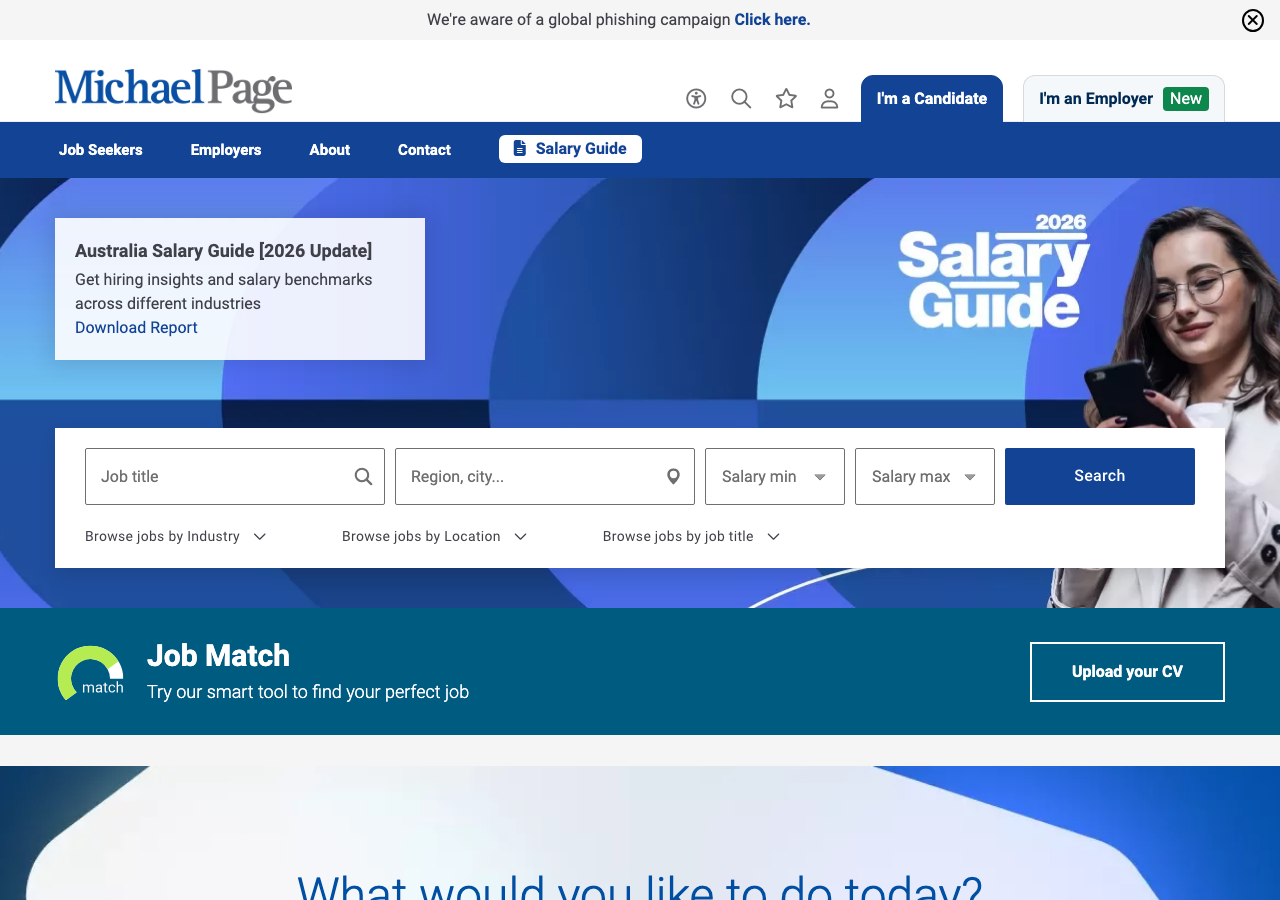1280x900 pixels.
Task: Expand Browse jobs by Industry
Action: pos(176,537)
